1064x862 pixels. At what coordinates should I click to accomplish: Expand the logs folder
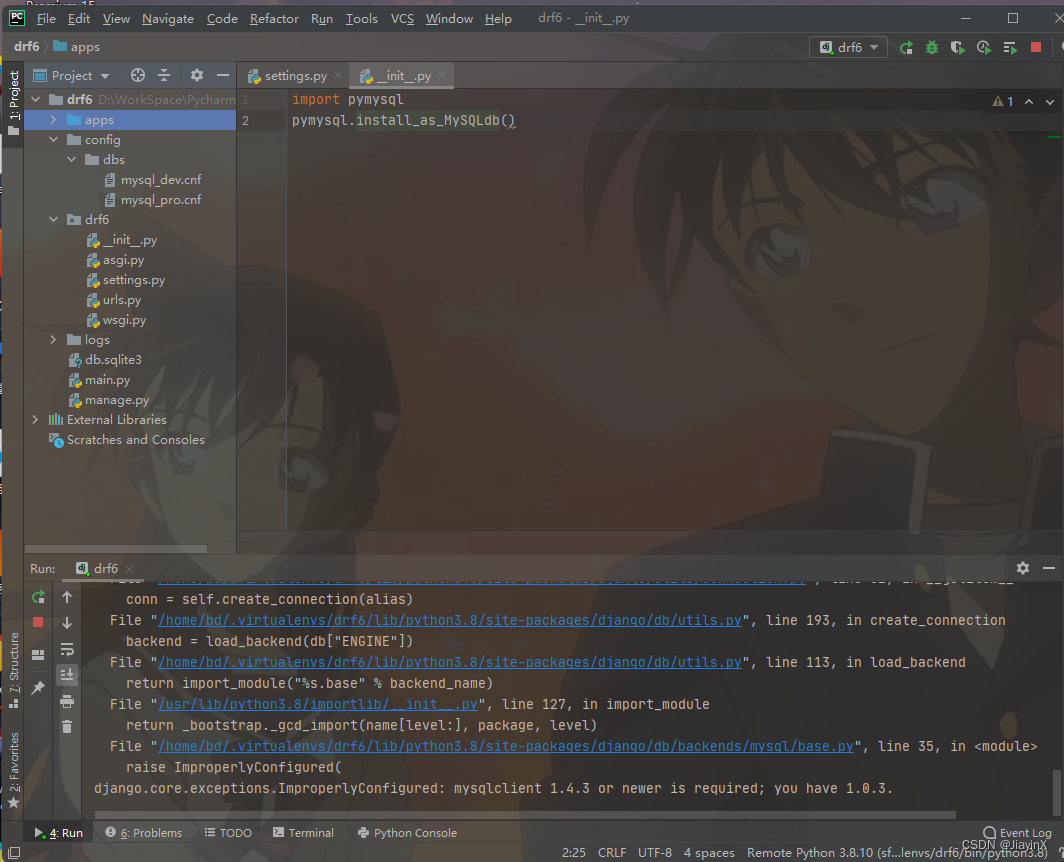(53, 339)
